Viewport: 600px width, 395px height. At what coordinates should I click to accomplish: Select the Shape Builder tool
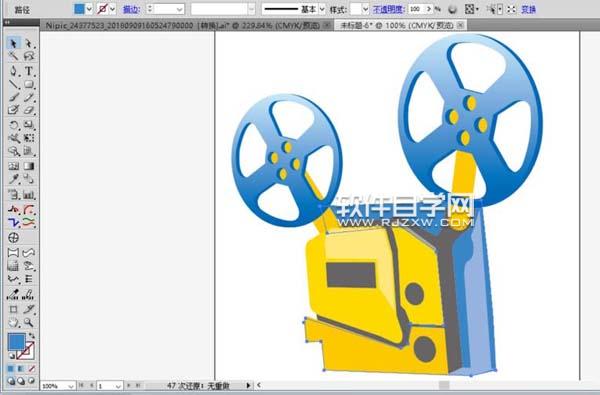pyautogui.click(x=13, y=151)
